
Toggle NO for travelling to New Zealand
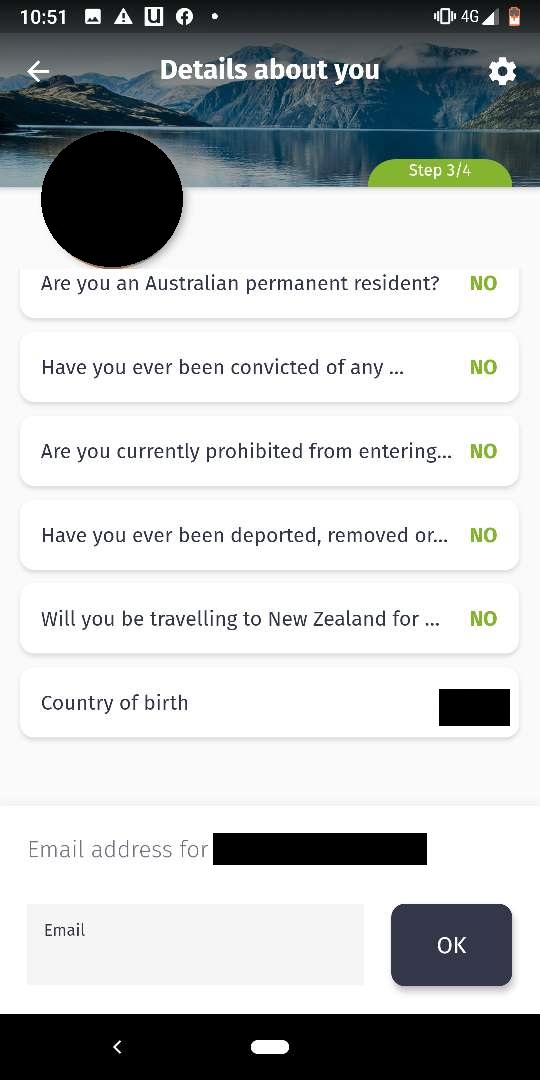click(483, 619)
